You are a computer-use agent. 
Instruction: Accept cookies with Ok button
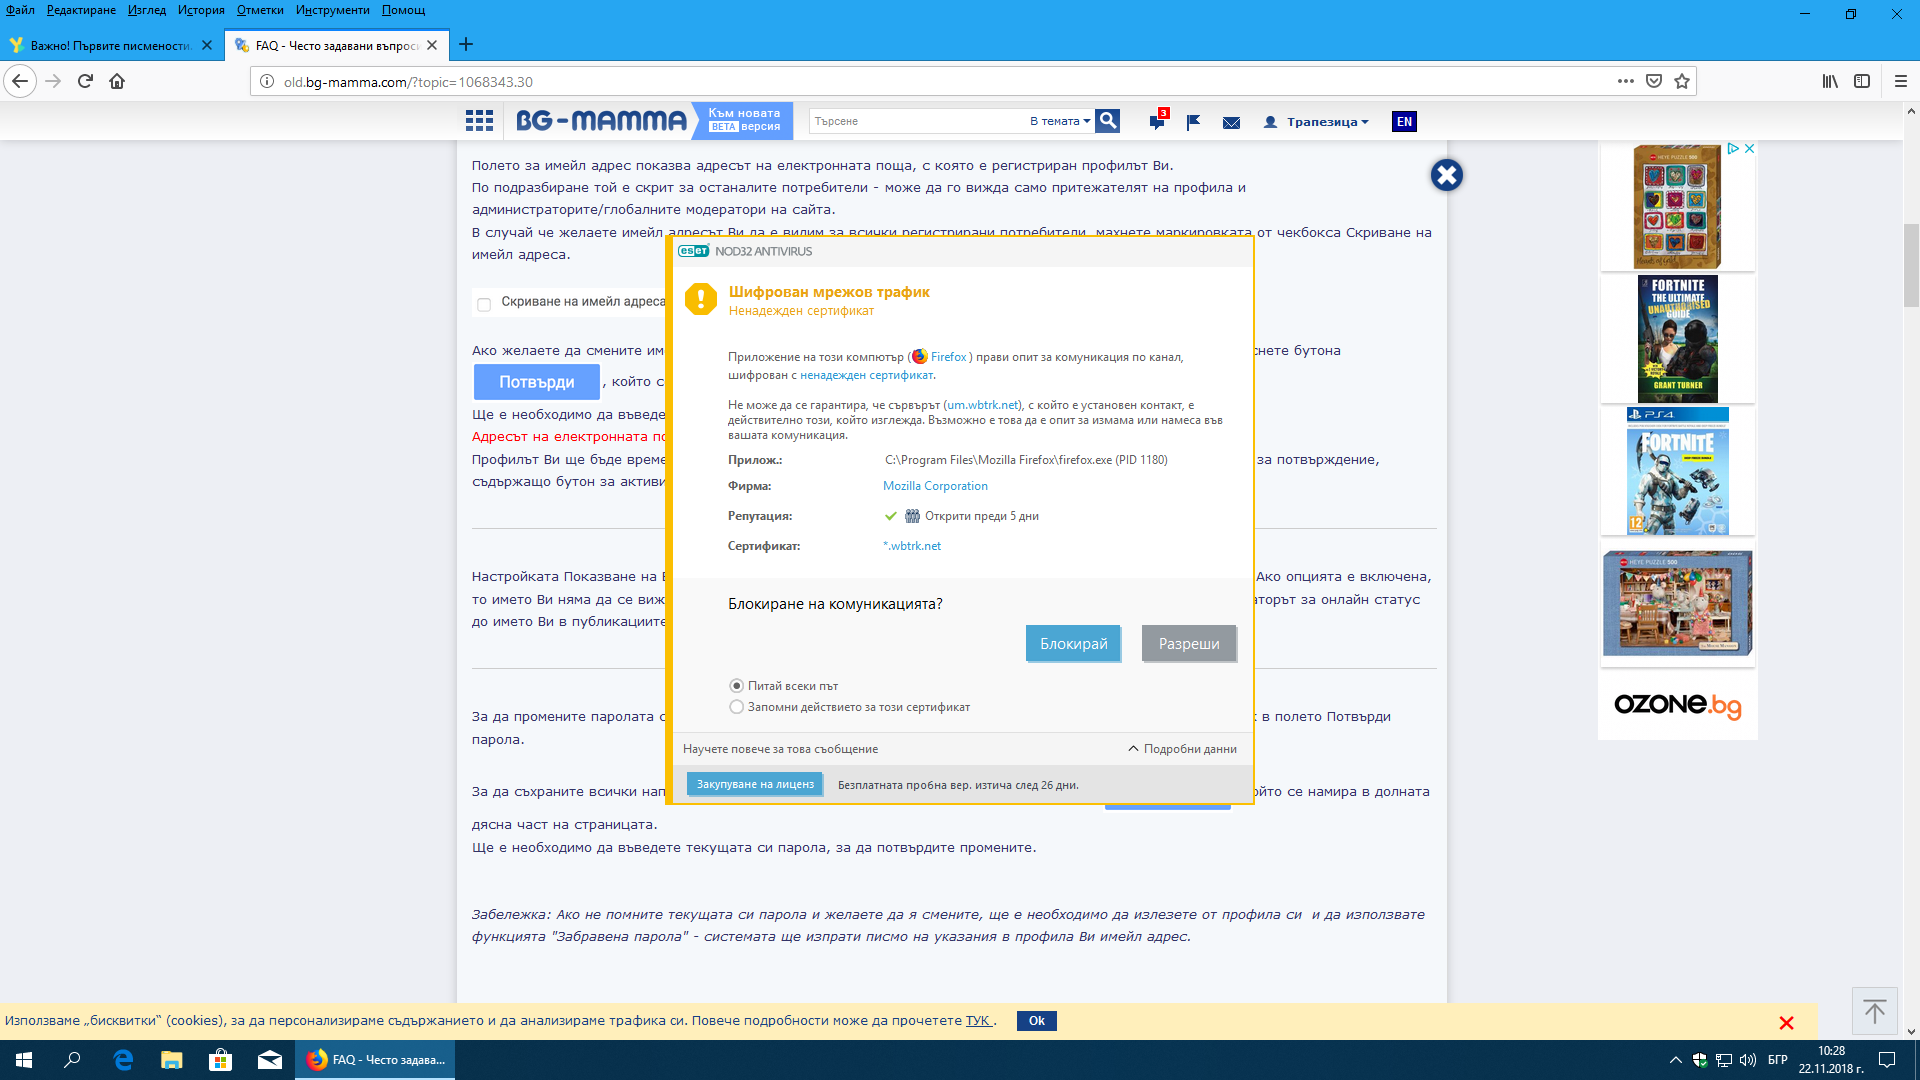coord(1036,1021)
